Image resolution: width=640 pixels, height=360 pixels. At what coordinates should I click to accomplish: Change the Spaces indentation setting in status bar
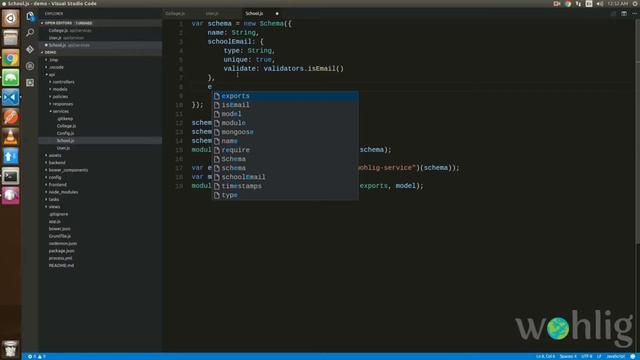pos(568,356)
